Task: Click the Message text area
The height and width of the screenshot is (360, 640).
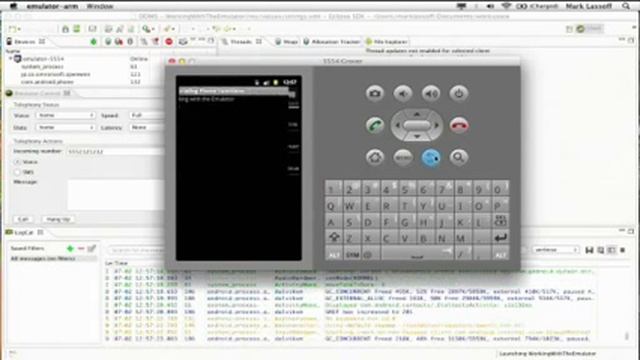Action: pyautogui.click(x=117, y=194)
